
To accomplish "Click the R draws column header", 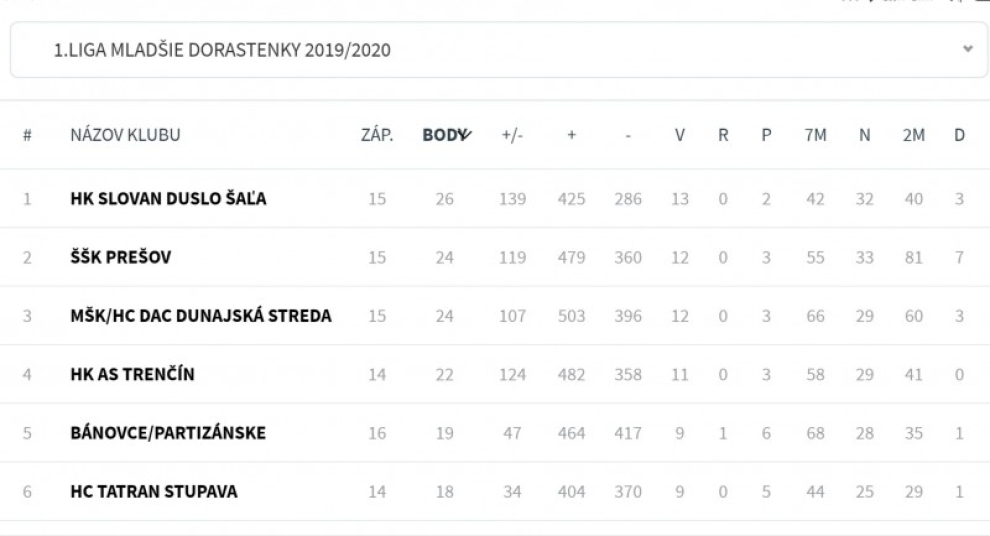I will pyautogui.click(x=722, y=136).
